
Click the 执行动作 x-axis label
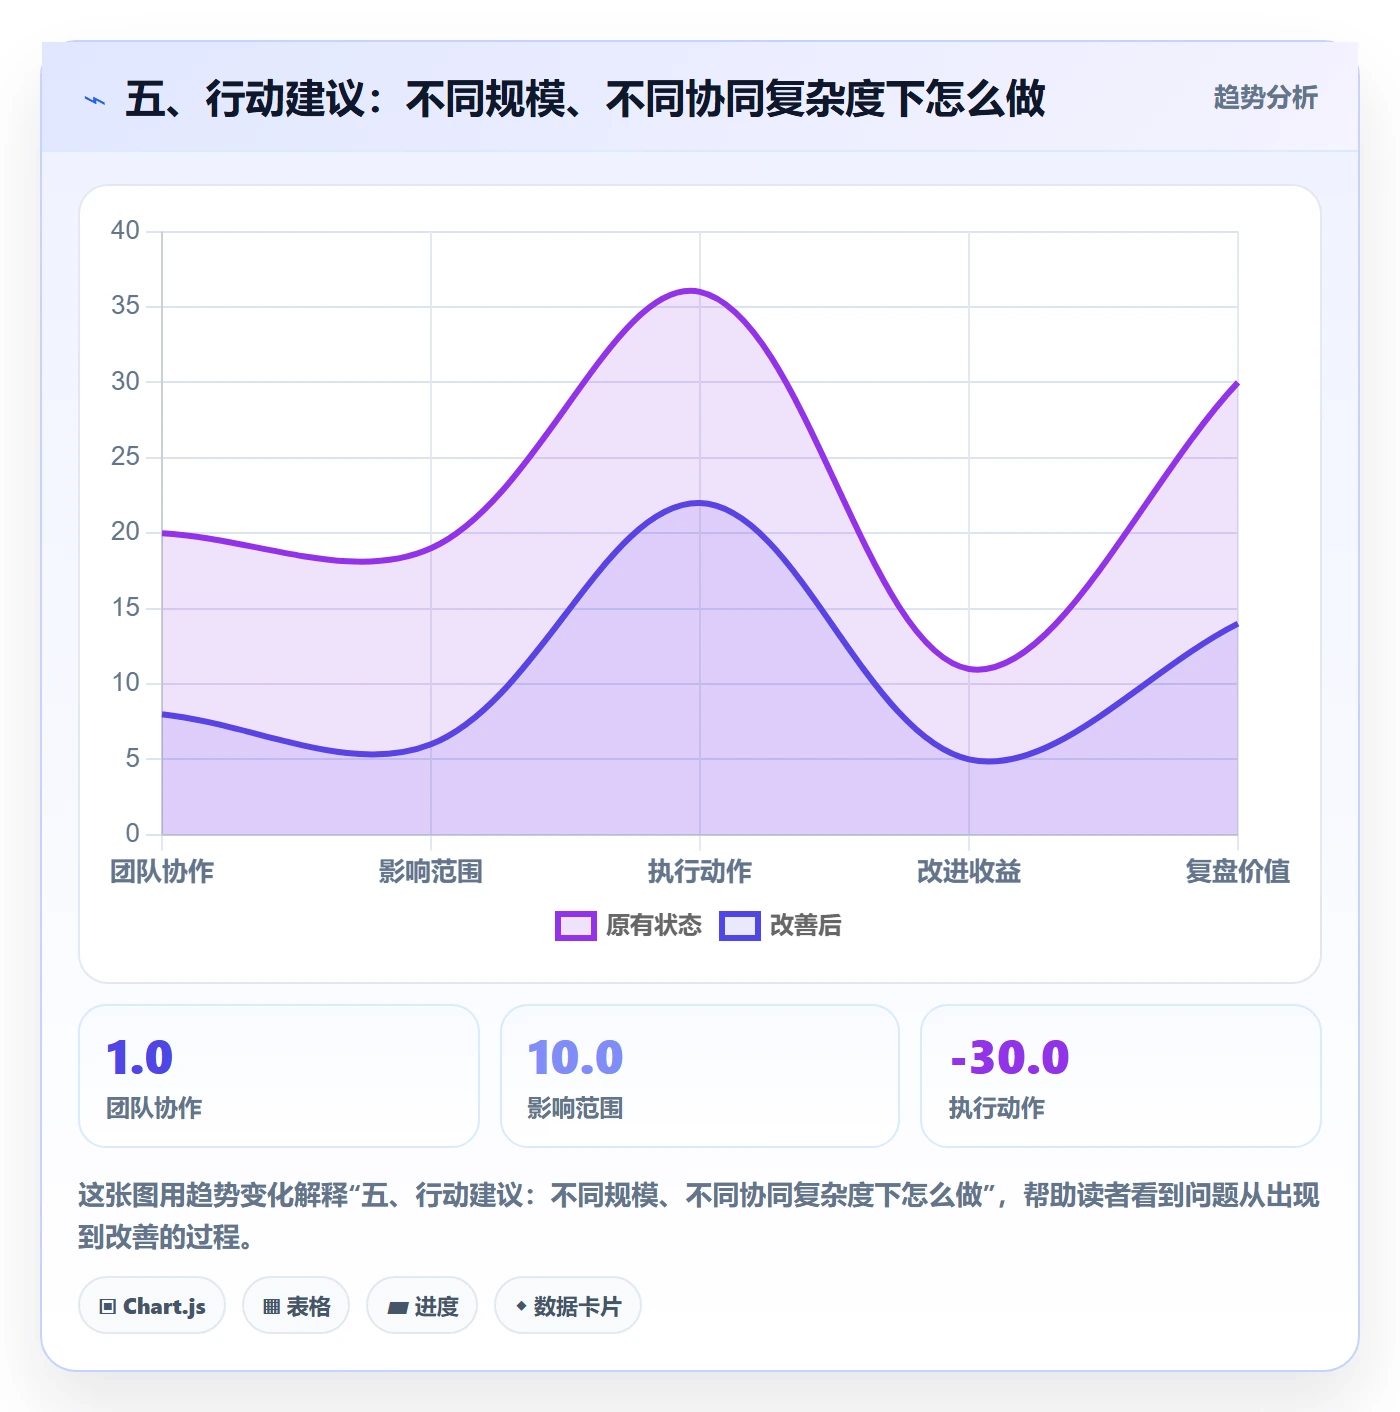coord(700,872)
